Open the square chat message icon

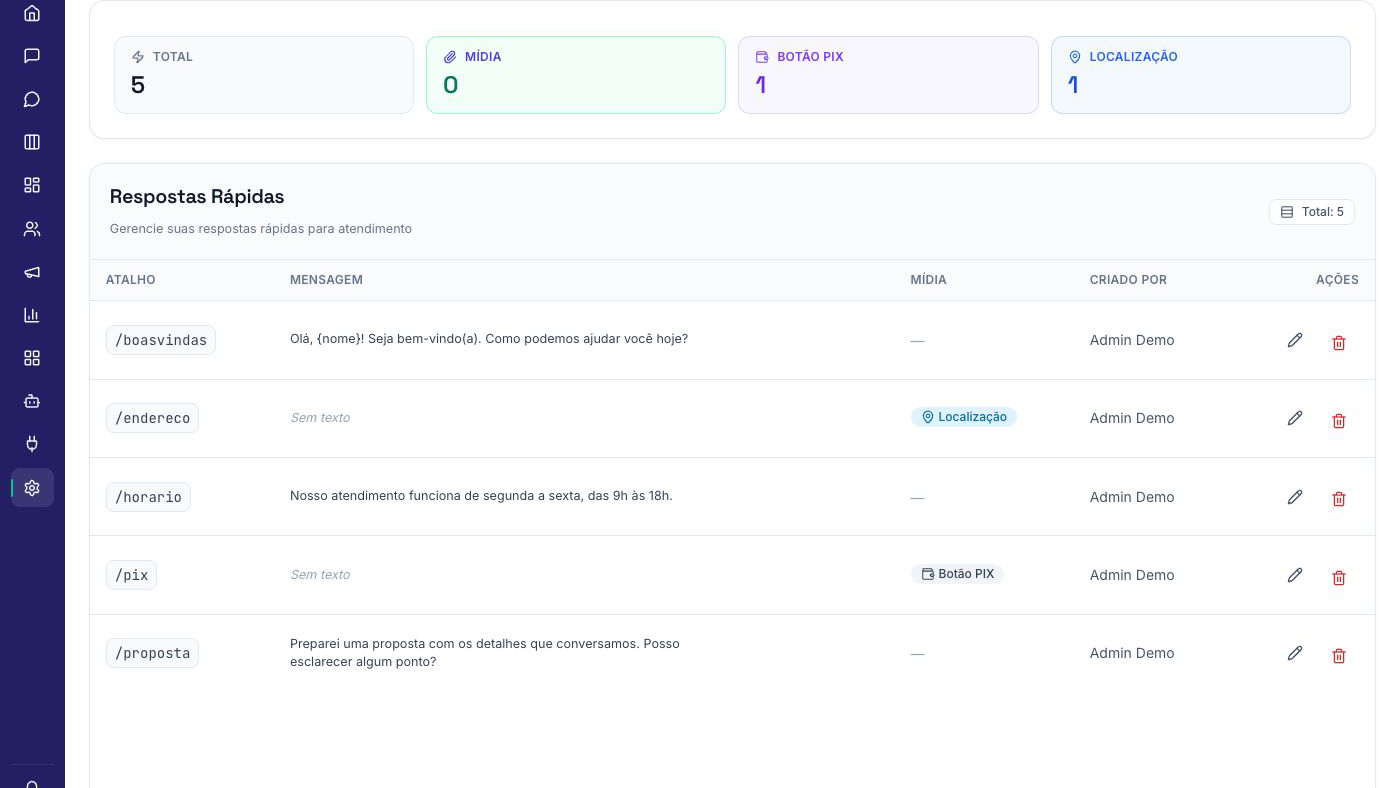32,56
